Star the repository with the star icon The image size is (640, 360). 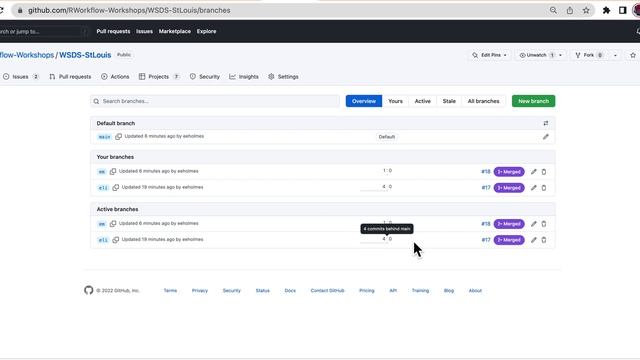coord(633,55)
